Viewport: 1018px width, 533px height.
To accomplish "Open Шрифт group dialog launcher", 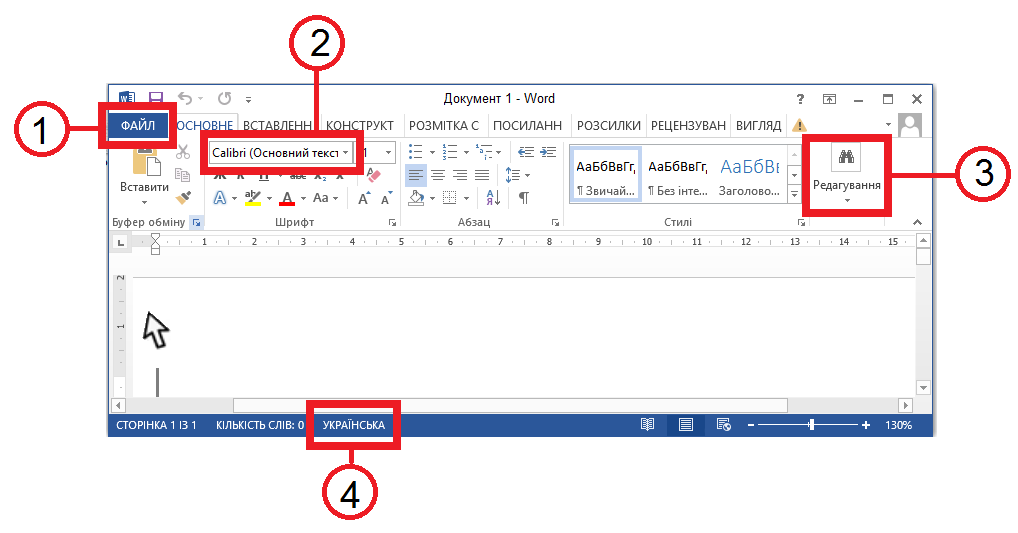I will tap(392, 223).
